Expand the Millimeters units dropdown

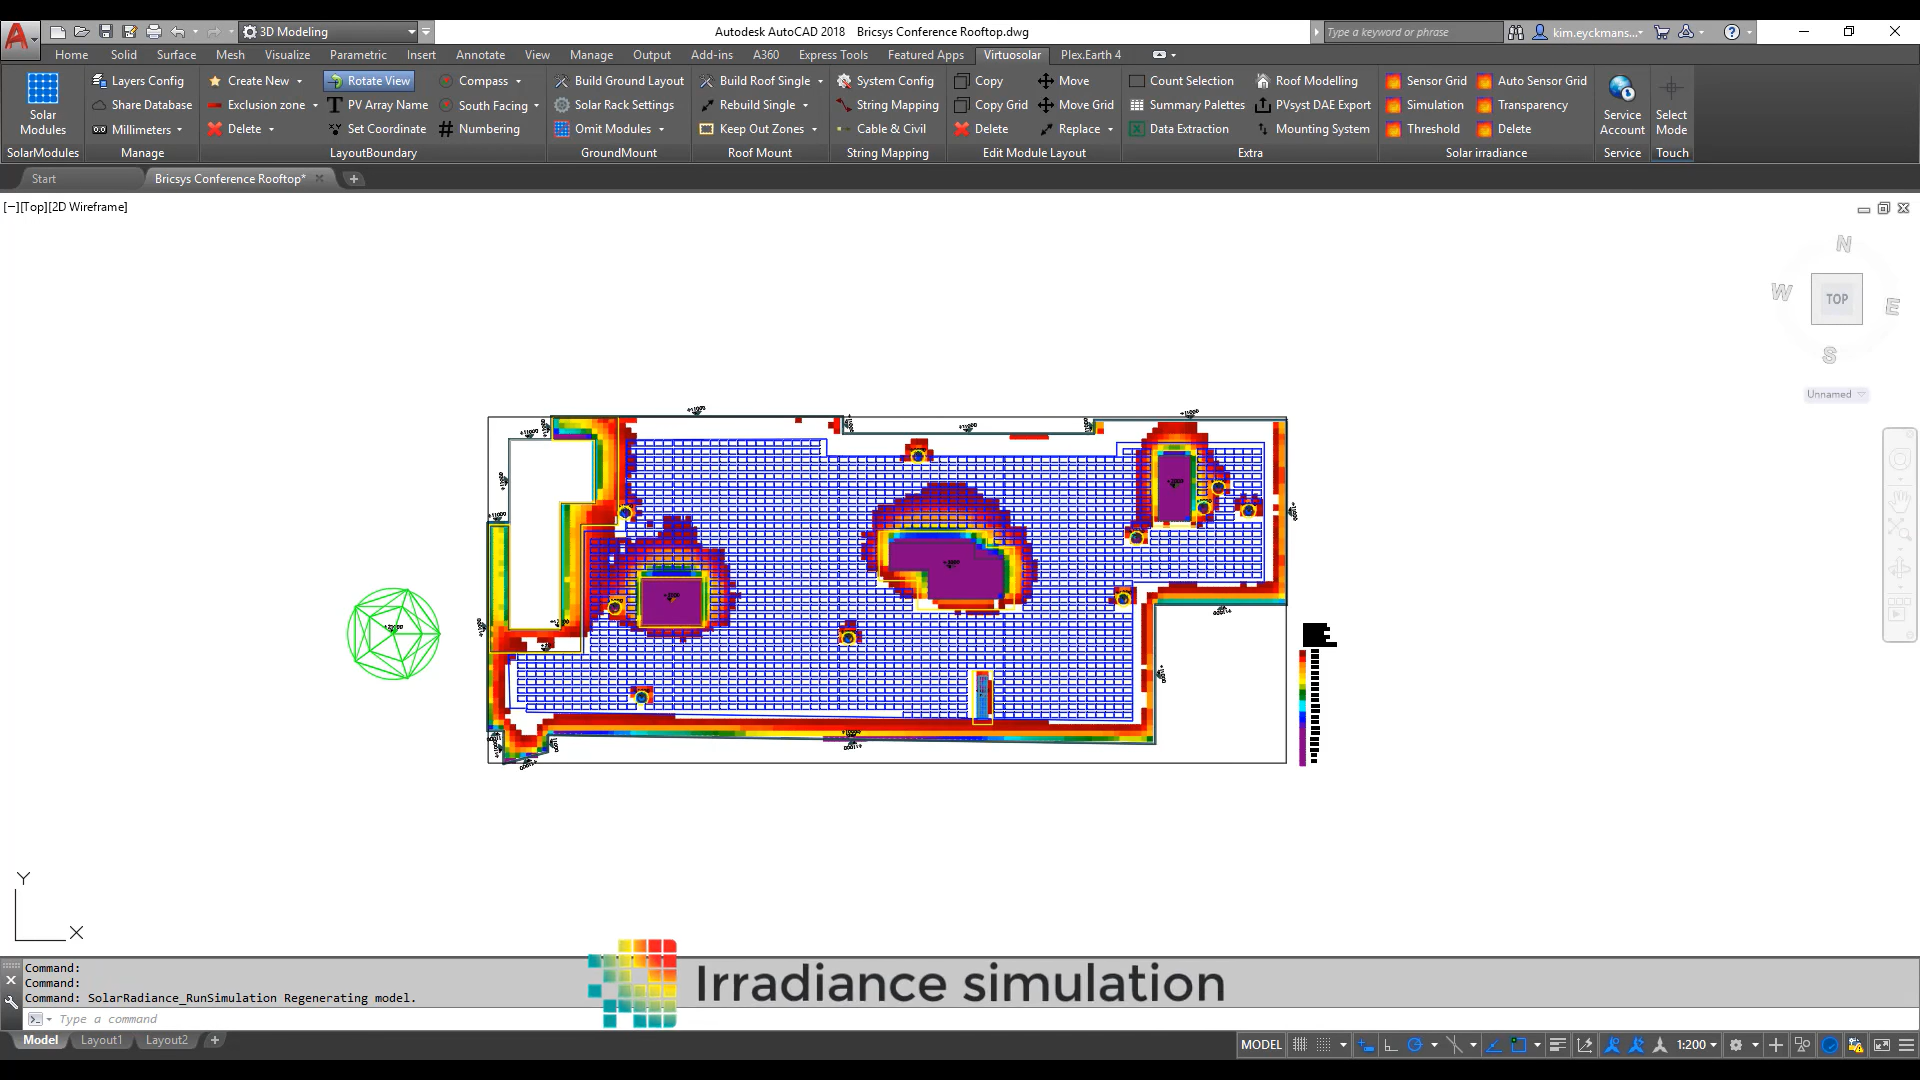pos(179,130)
